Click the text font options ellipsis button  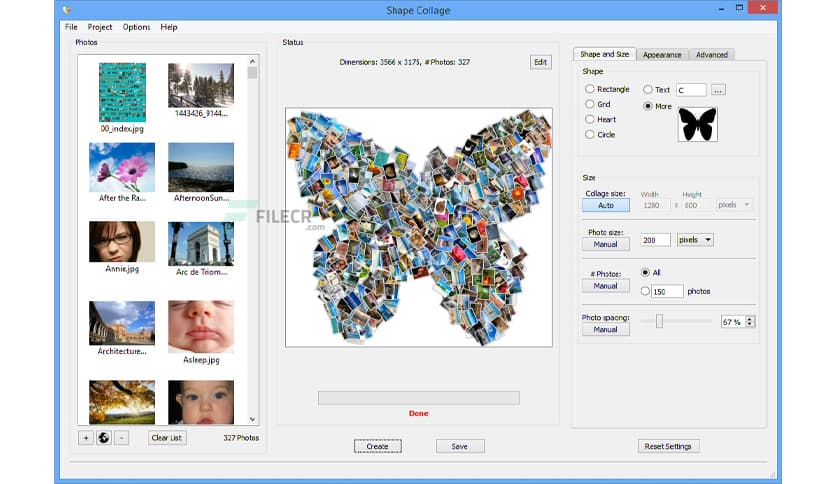pos(718,90)
